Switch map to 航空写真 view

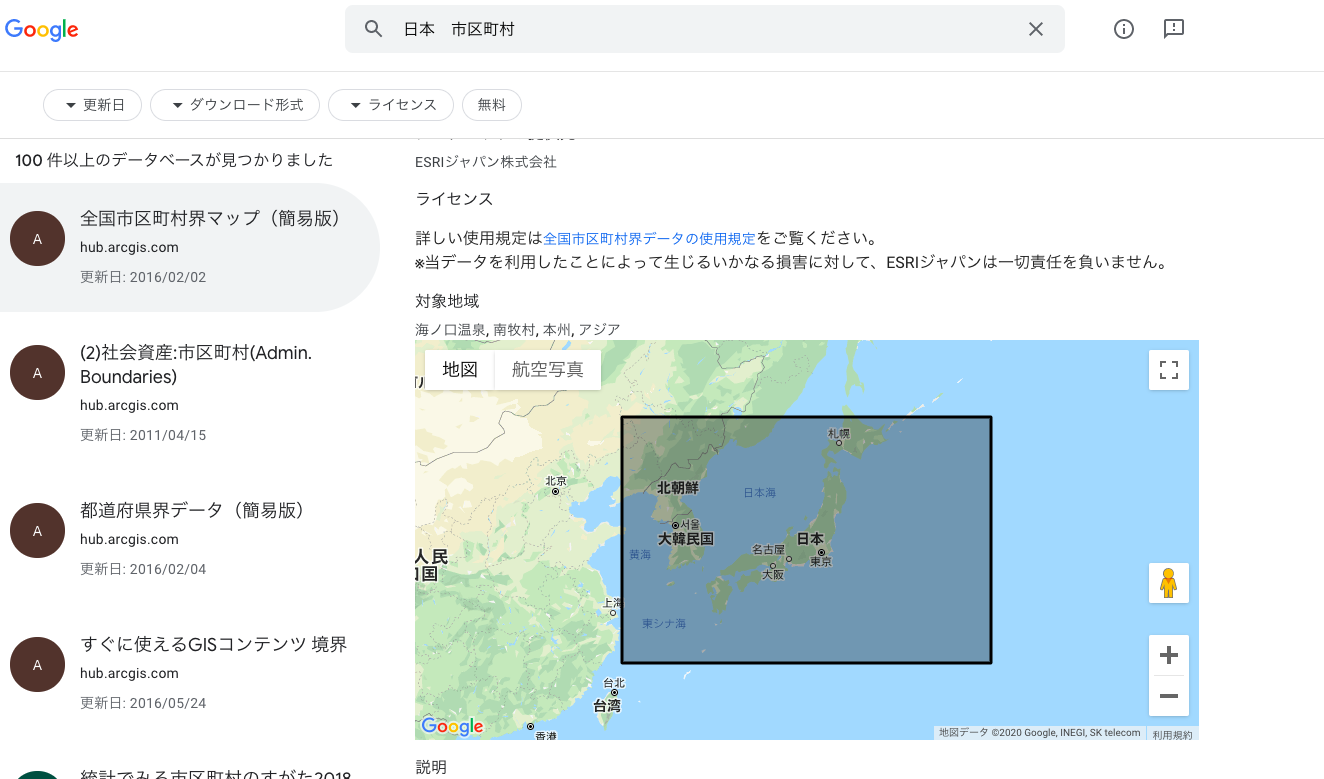pos(548,369)
